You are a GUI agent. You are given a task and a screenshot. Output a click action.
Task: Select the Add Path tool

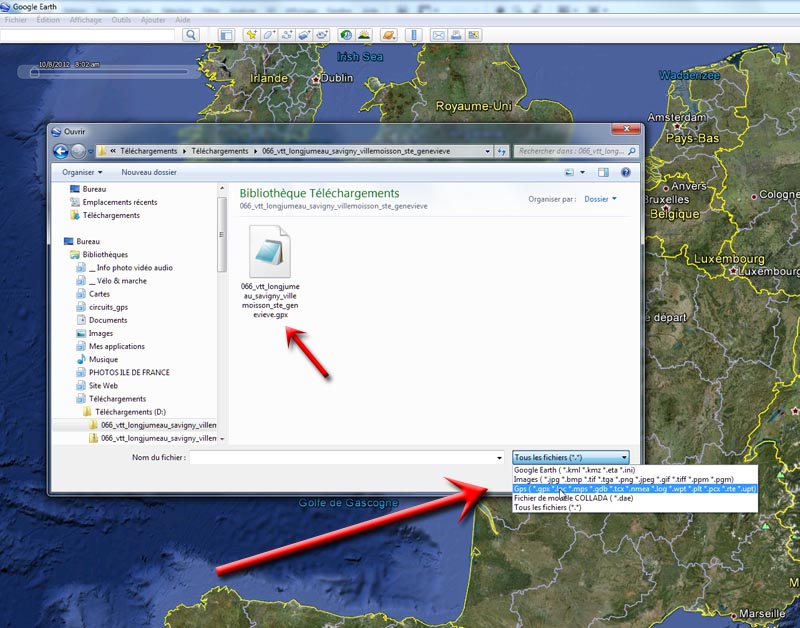click(287, 35)
